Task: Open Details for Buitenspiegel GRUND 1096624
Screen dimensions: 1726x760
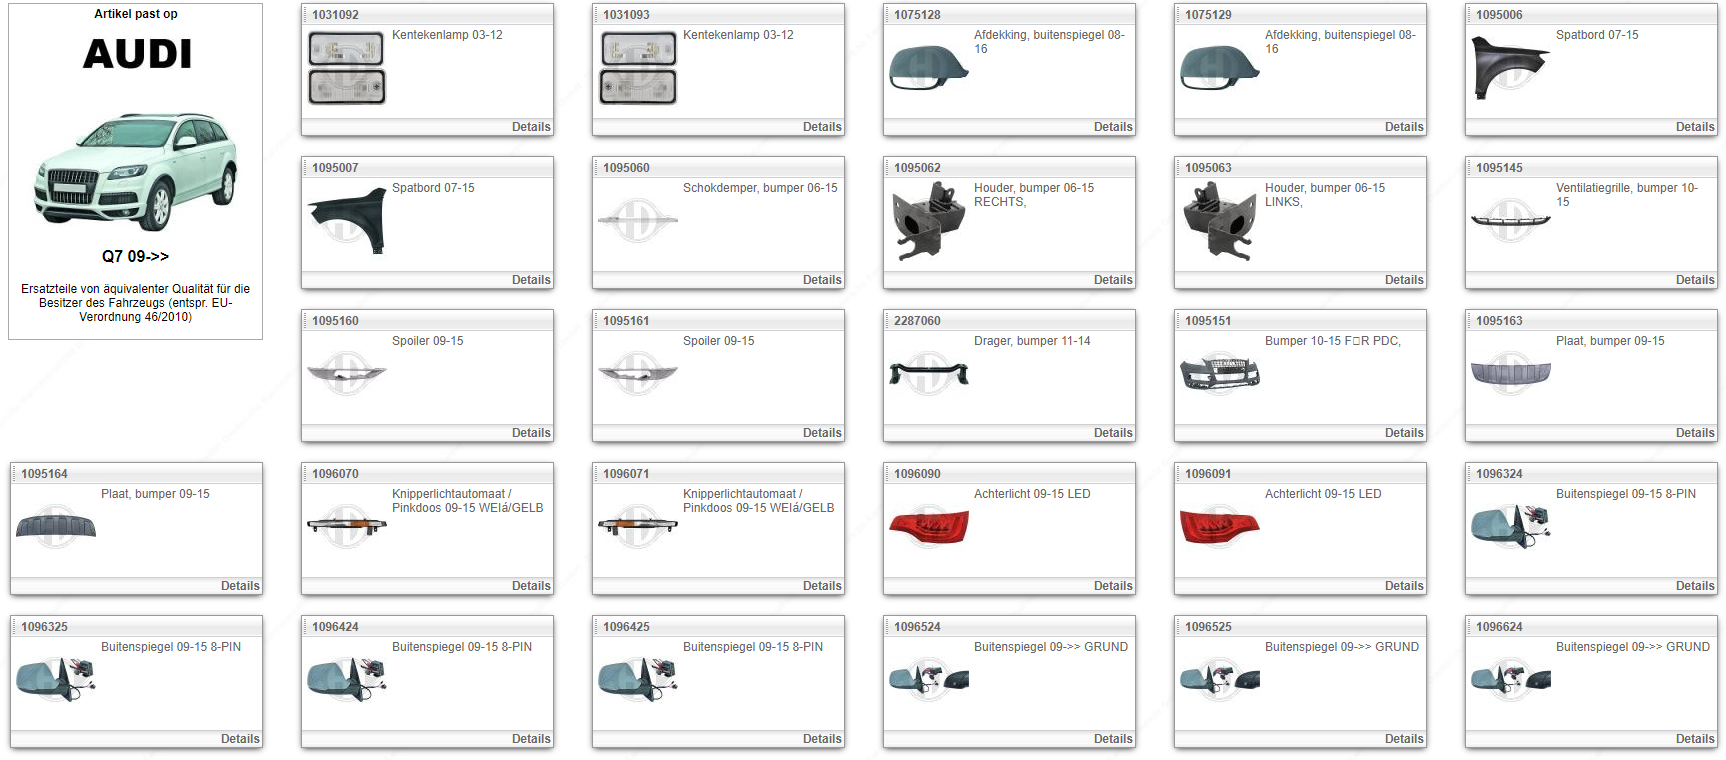Action: 1694,739
